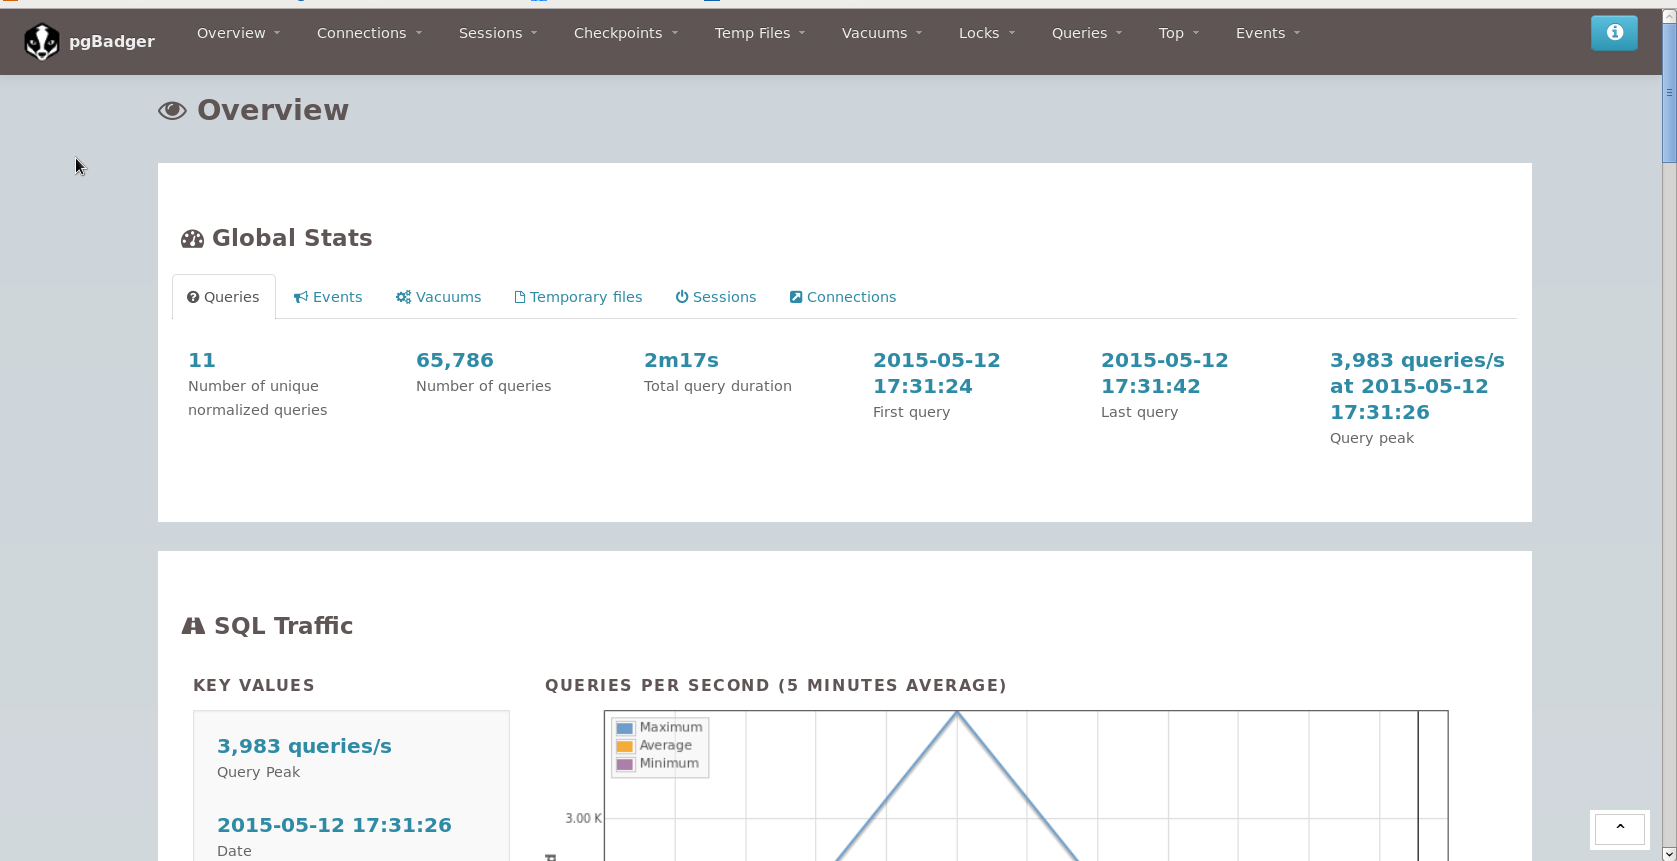Open the Locks menu in navbar
This screenshot has width=1677, height=861.
click(x=986, y=33)
